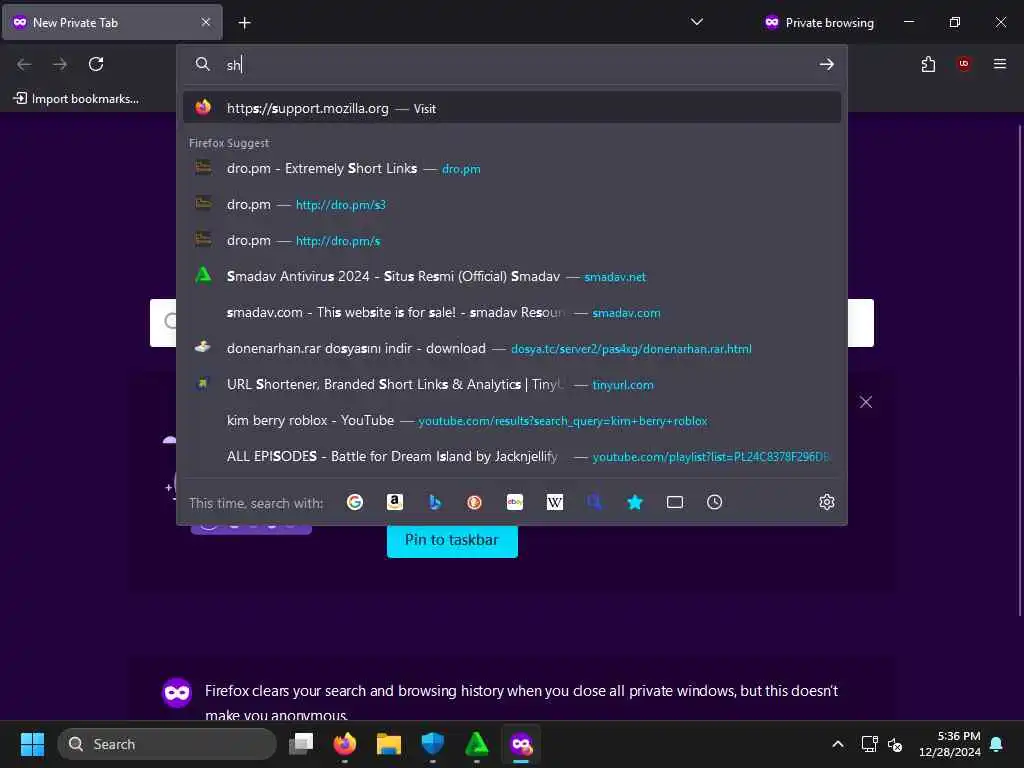Image resolution: width=1024 pixels, height=768 pixels.
Task: Click the Back navigation arrow
Action: pos(24,64)
